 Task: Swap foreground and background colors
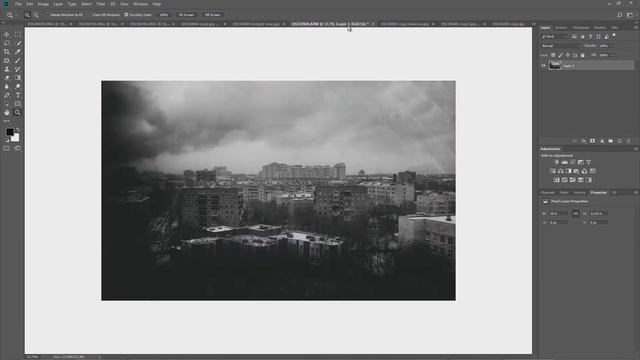(18, 130)
